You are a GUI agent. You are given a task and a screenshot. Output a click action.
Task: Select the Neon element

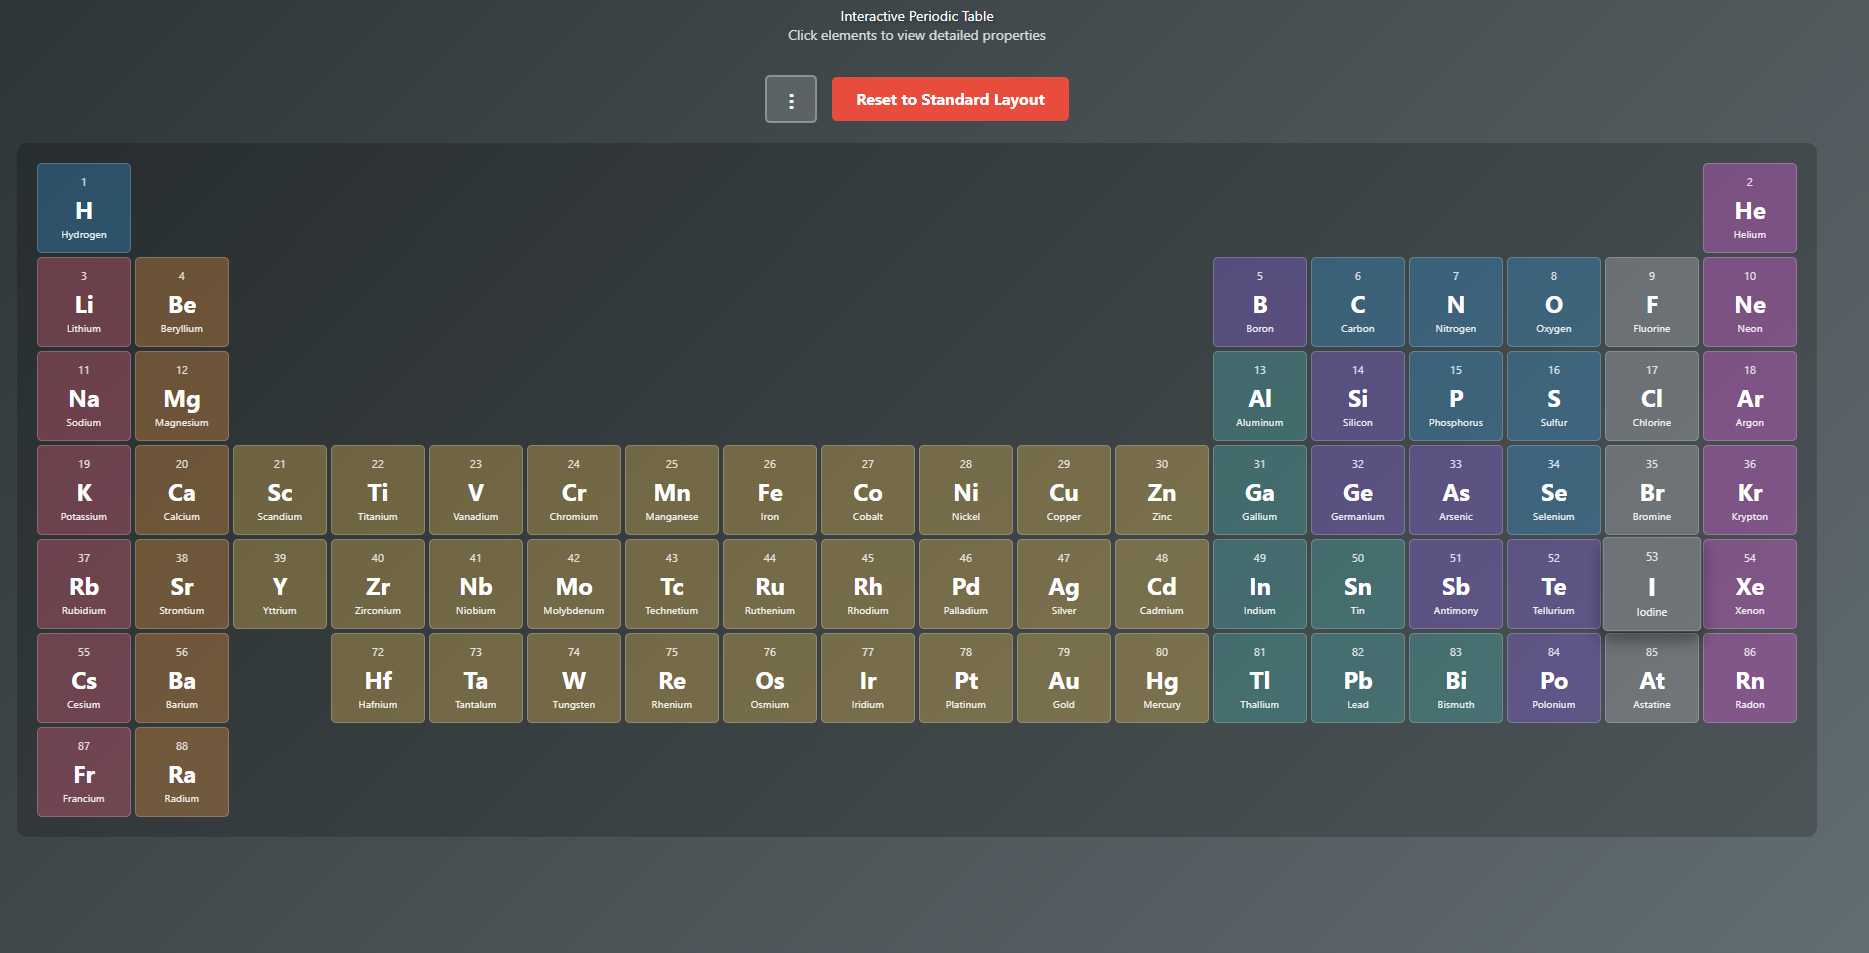(1750, 302)
